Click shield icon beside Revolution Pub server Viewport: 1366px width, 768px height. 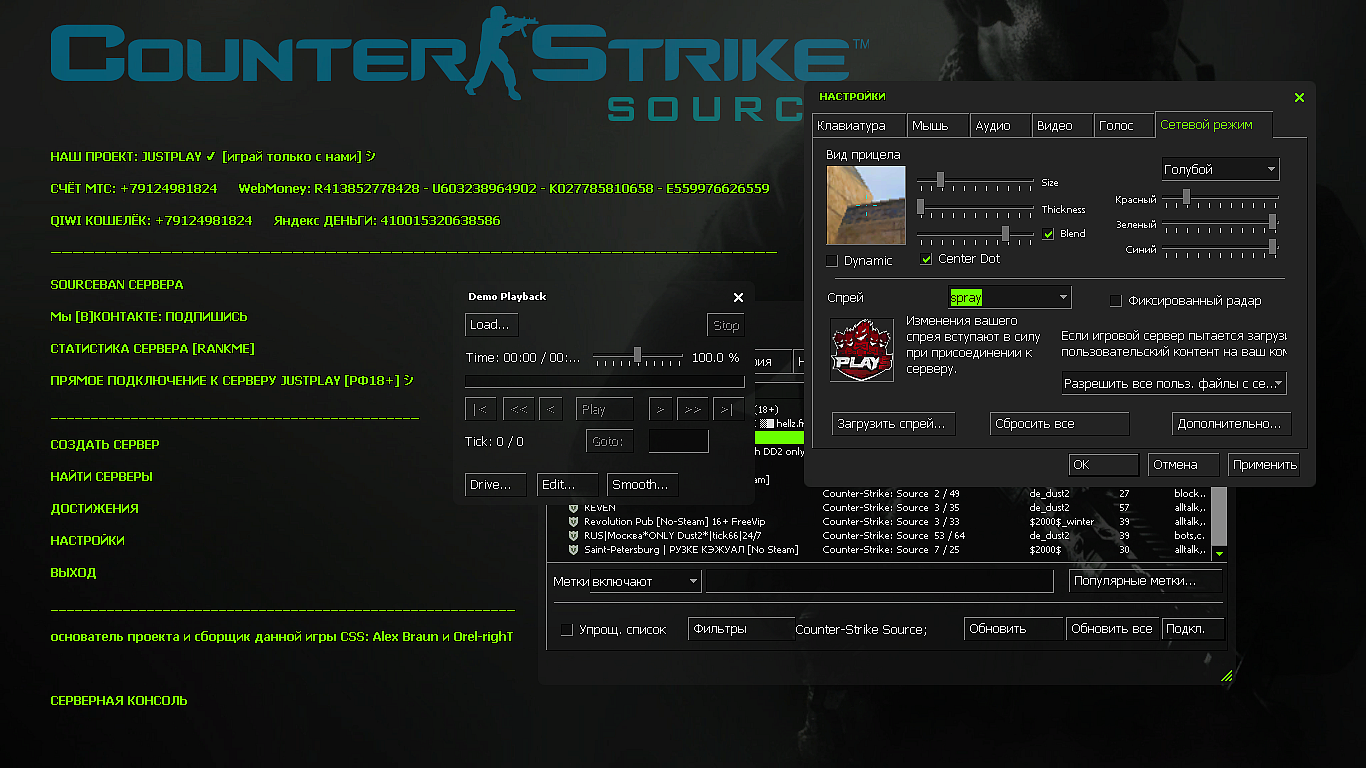574,522
